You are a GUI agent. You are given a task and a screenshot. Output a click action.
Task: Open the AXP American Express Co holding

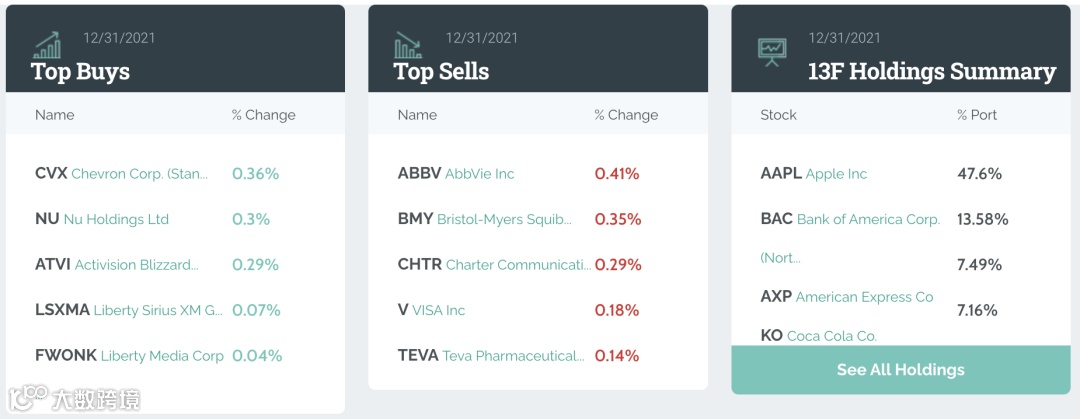(847, 297)
